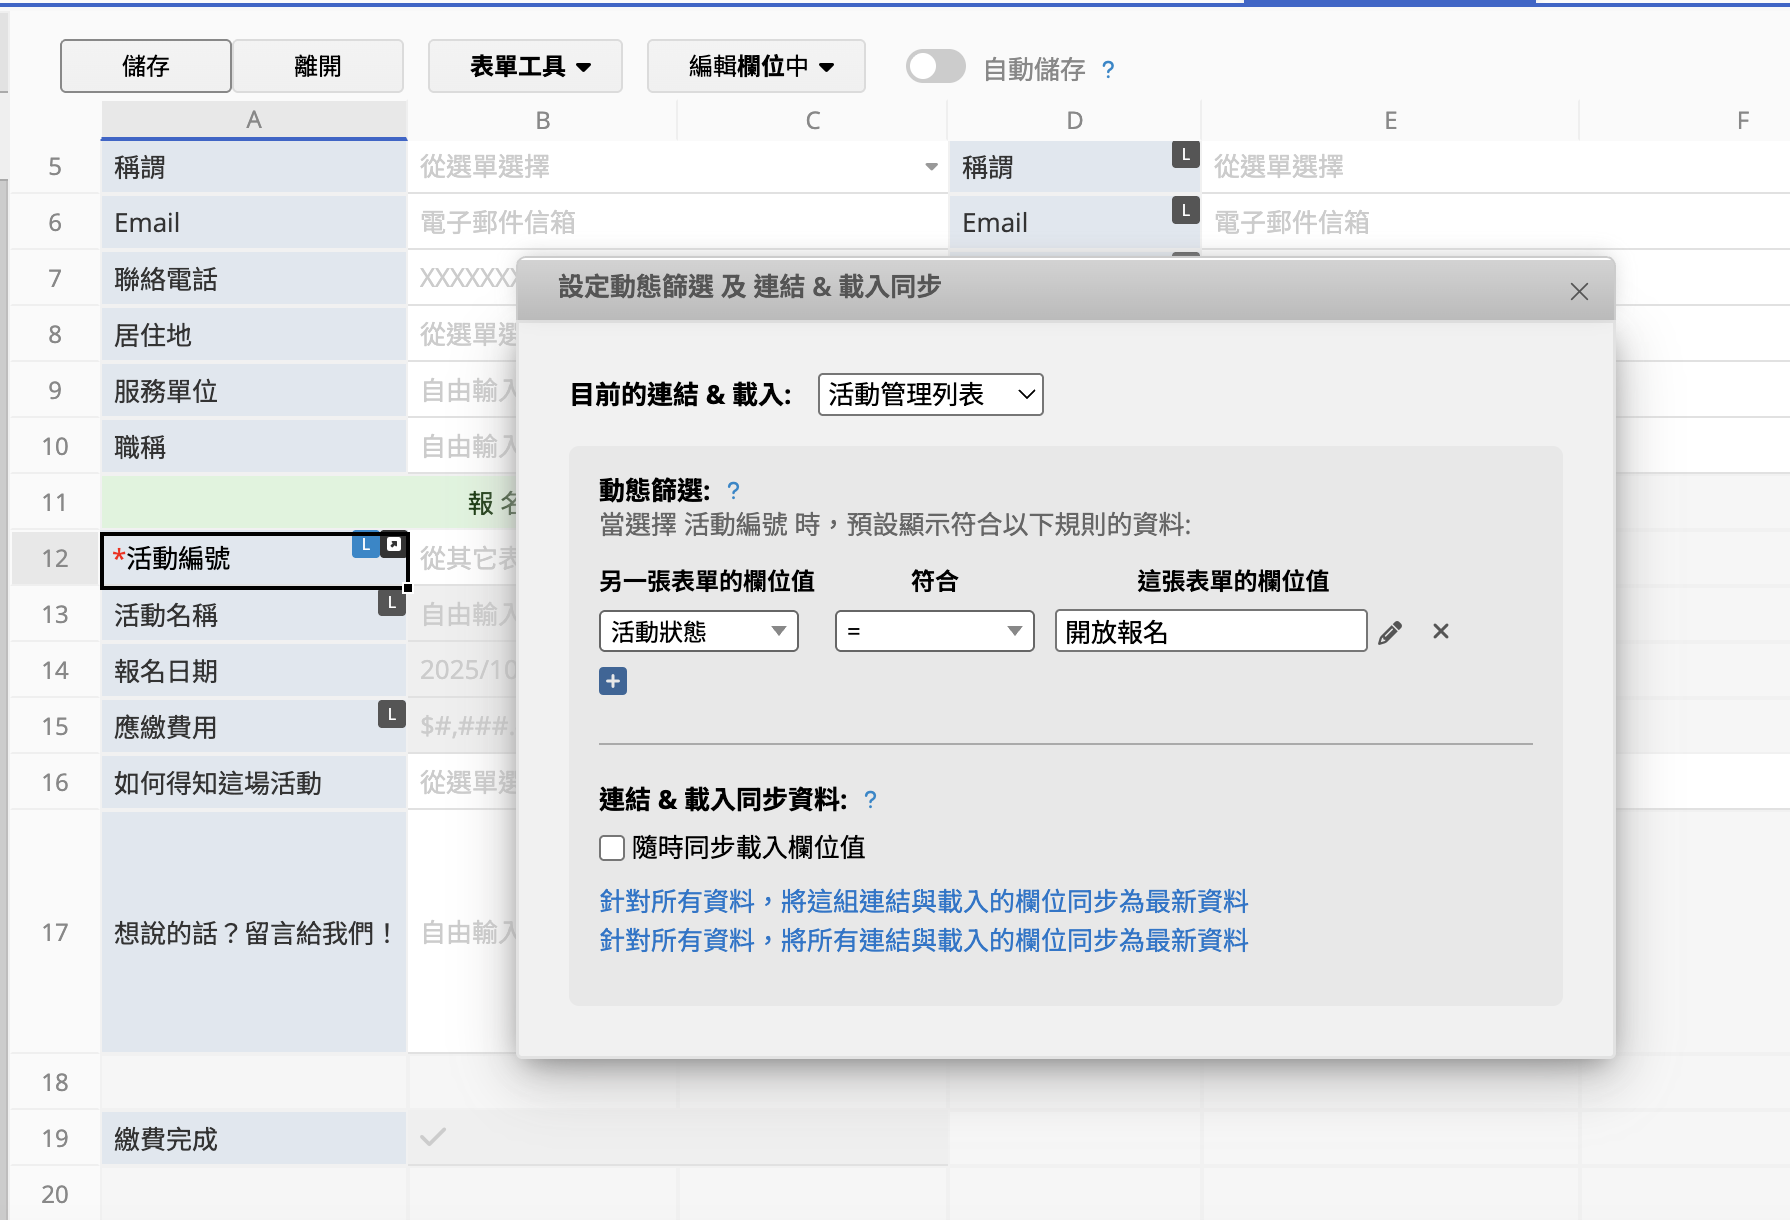1790x1220 pixels.
Task: Click the 開放報名 value input field
Action: tap(1210, 631)
